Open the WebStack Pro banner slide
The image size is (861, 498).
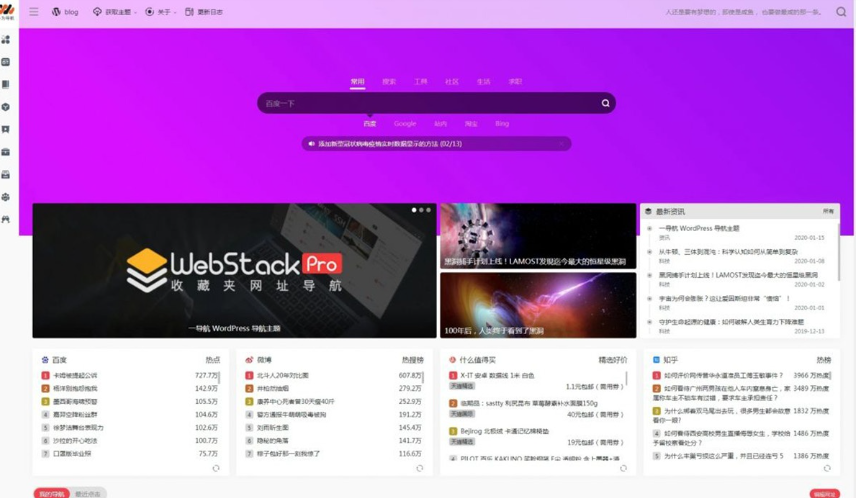point(234,270)
